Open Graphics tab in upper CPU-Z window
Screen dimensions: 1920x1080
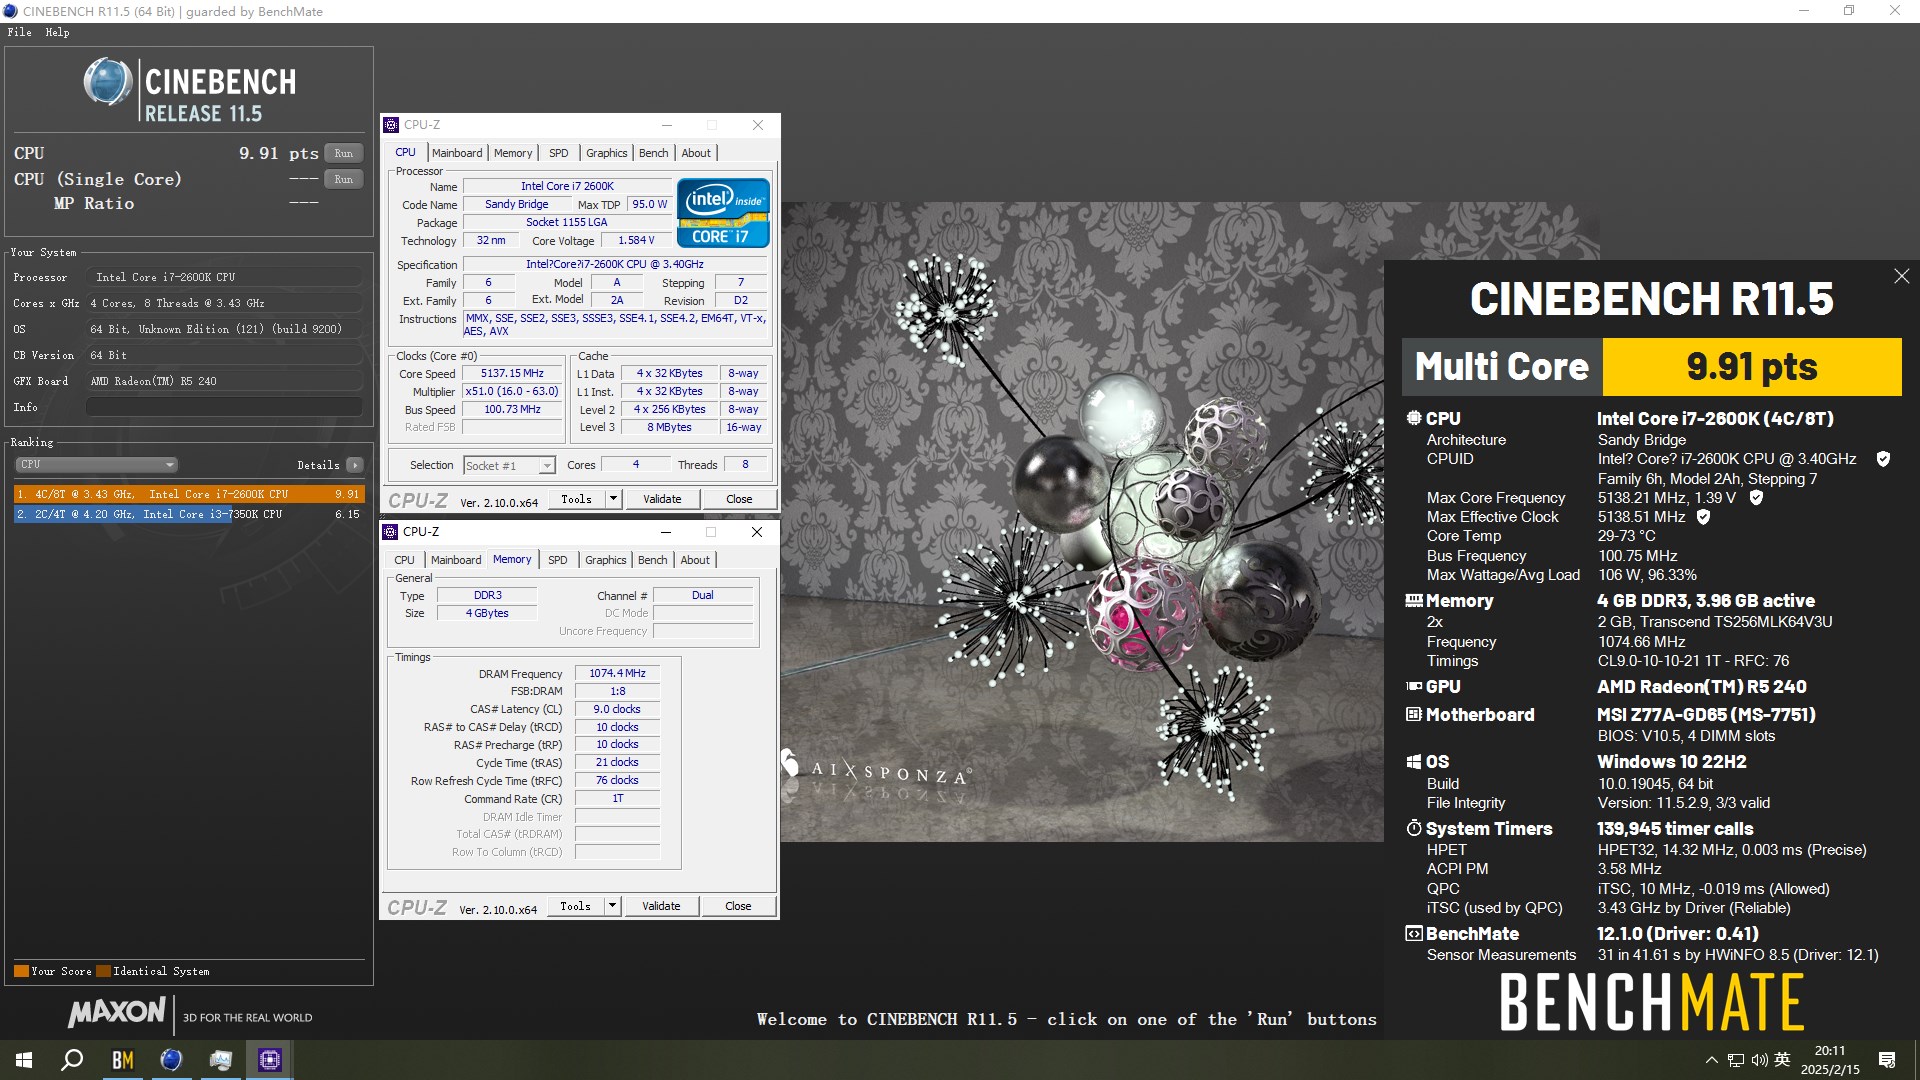tap(607, 153)
